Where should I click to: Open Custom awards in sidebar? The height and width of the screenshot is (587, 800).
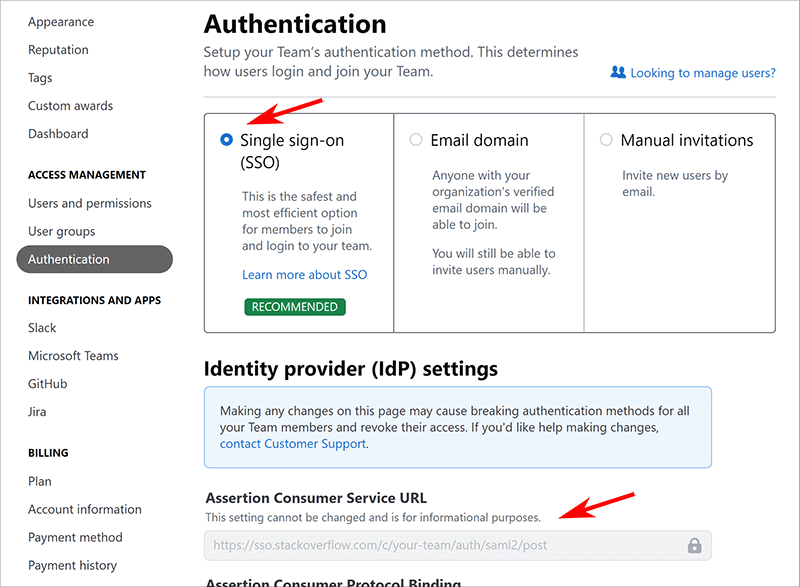[x=70, y=106]
